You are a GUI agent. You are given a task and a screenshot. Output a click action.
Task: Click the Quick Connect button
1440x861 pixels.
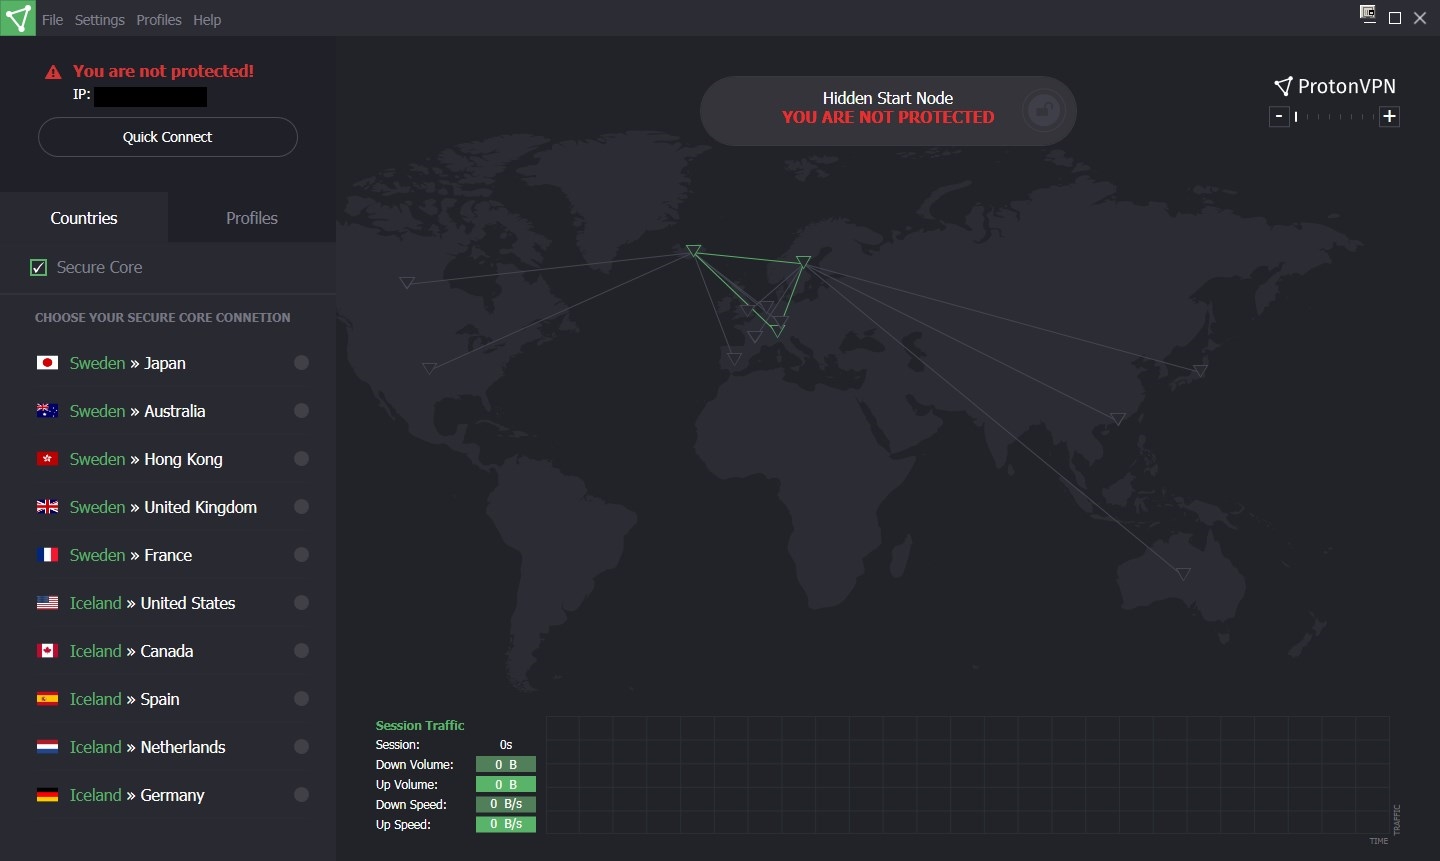pyautogui.click(x=168, y=137)
